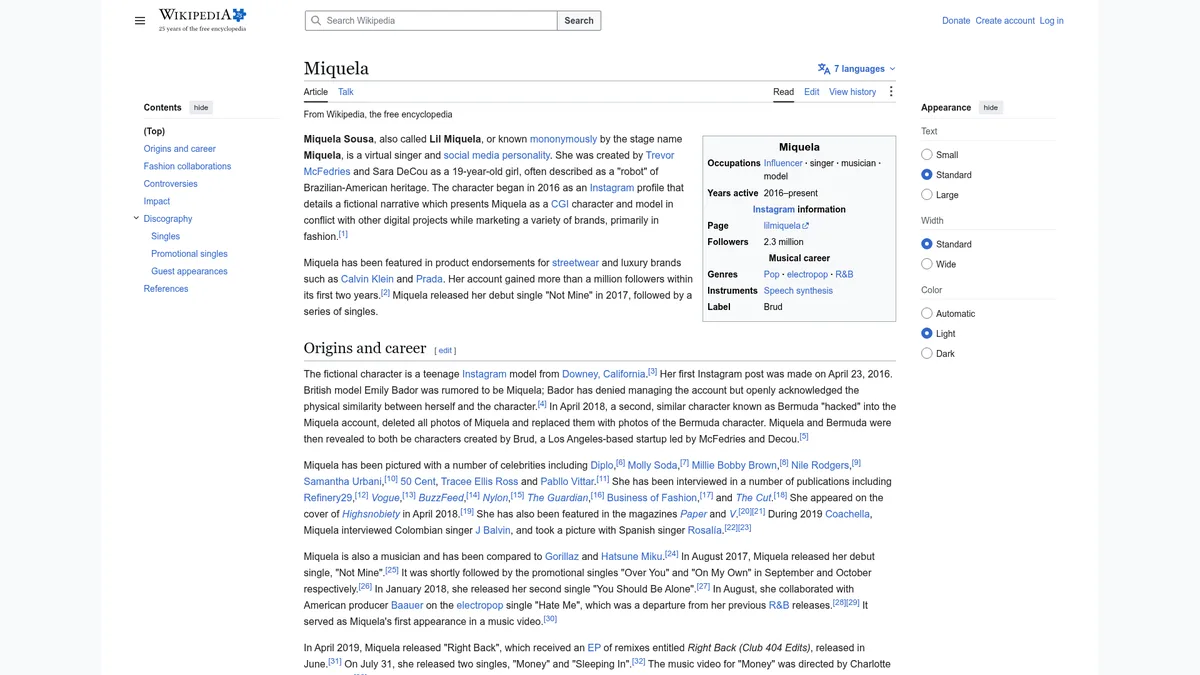Go to the Wikipedia logo home page

202,20
